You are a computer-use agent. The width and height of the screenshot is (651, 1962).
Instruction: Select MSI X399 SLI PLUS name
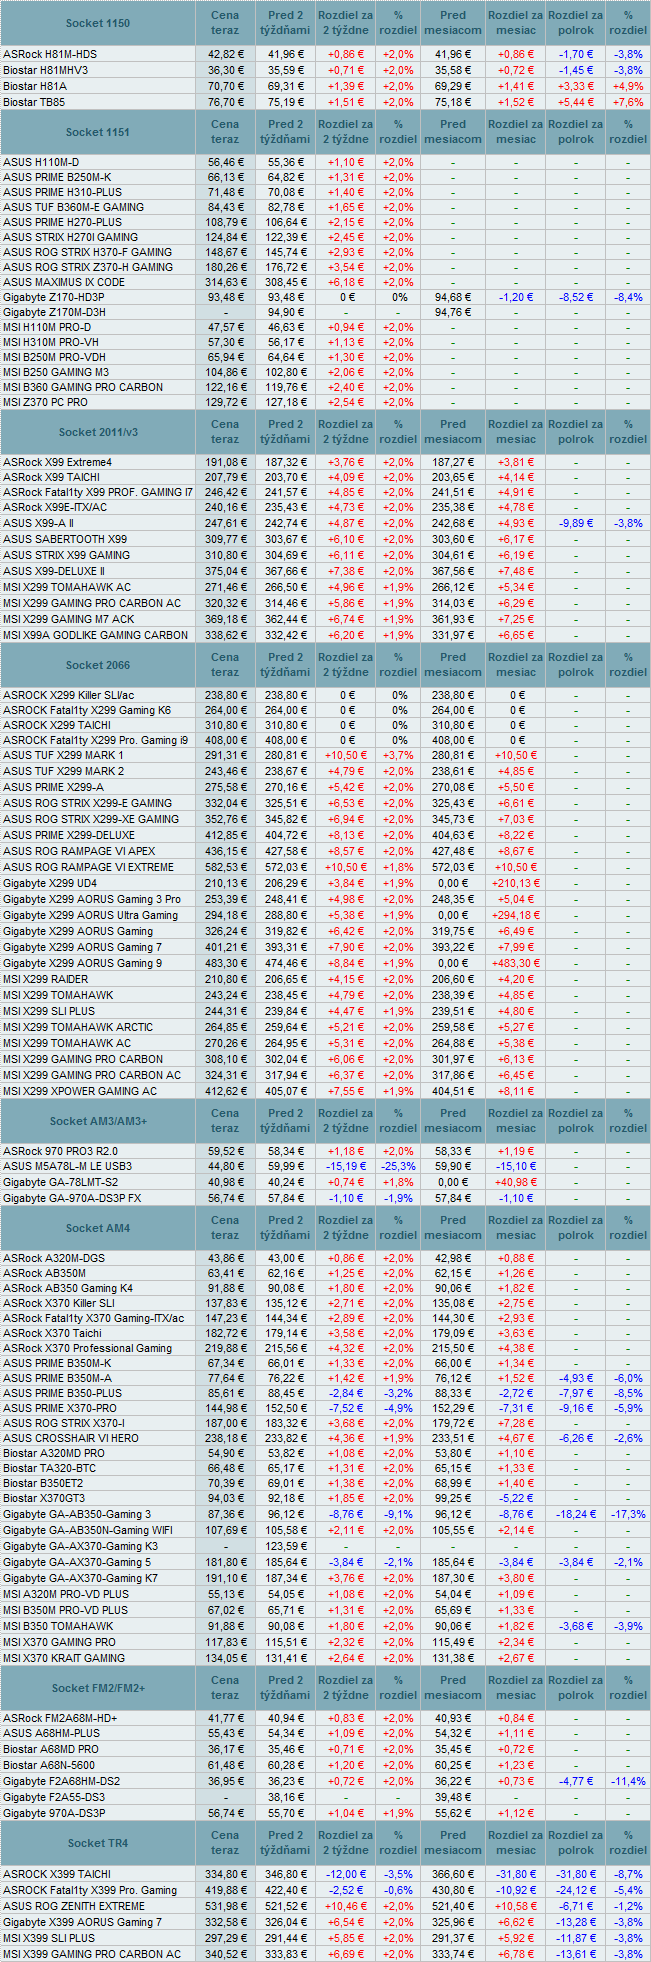(x=49, y=1938)
